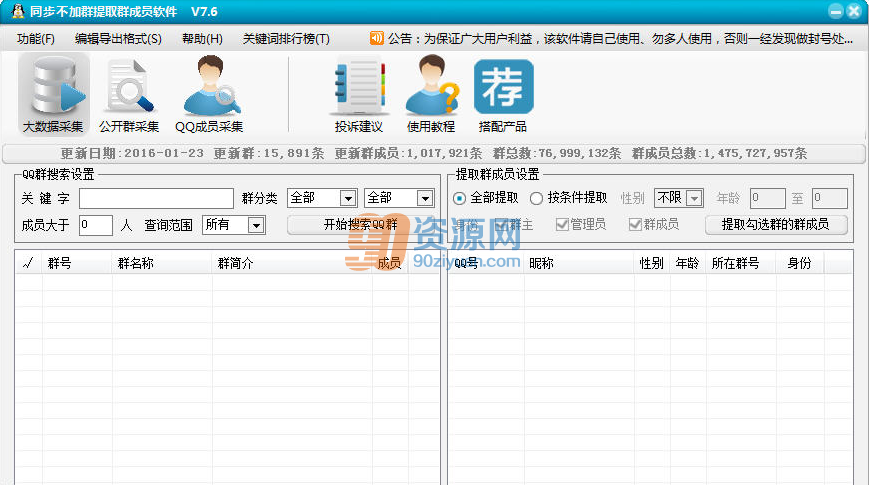Image resolution: width=870 pixels, height=485 pixels.
Task: Expand the first 群分类 dropdown
Action: [348, 198]
